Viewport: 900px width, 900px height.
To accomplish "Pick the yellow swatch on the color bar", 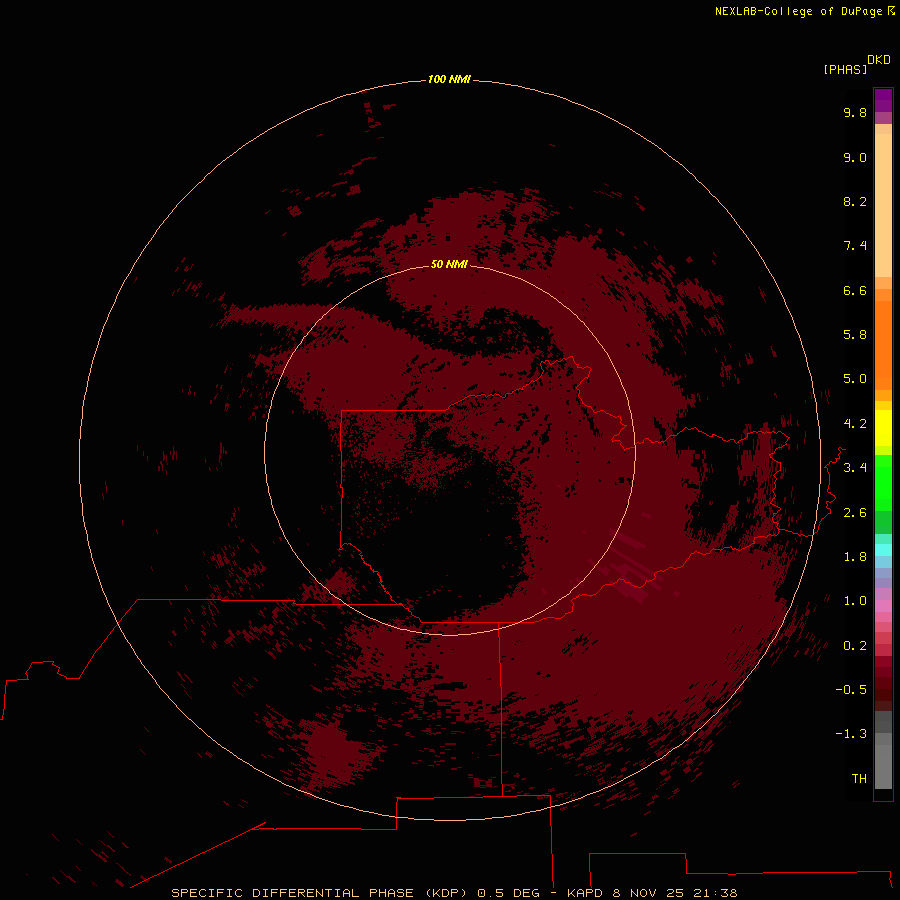I will click(x=883, y=428).
